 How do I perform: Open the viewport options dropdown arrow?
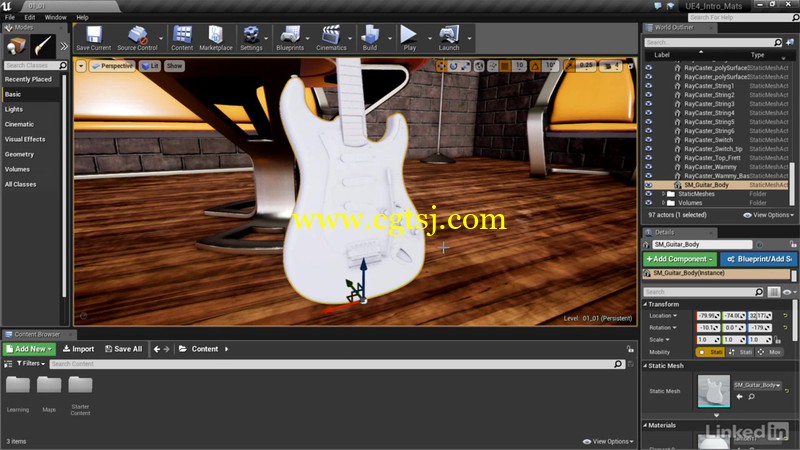81,66
